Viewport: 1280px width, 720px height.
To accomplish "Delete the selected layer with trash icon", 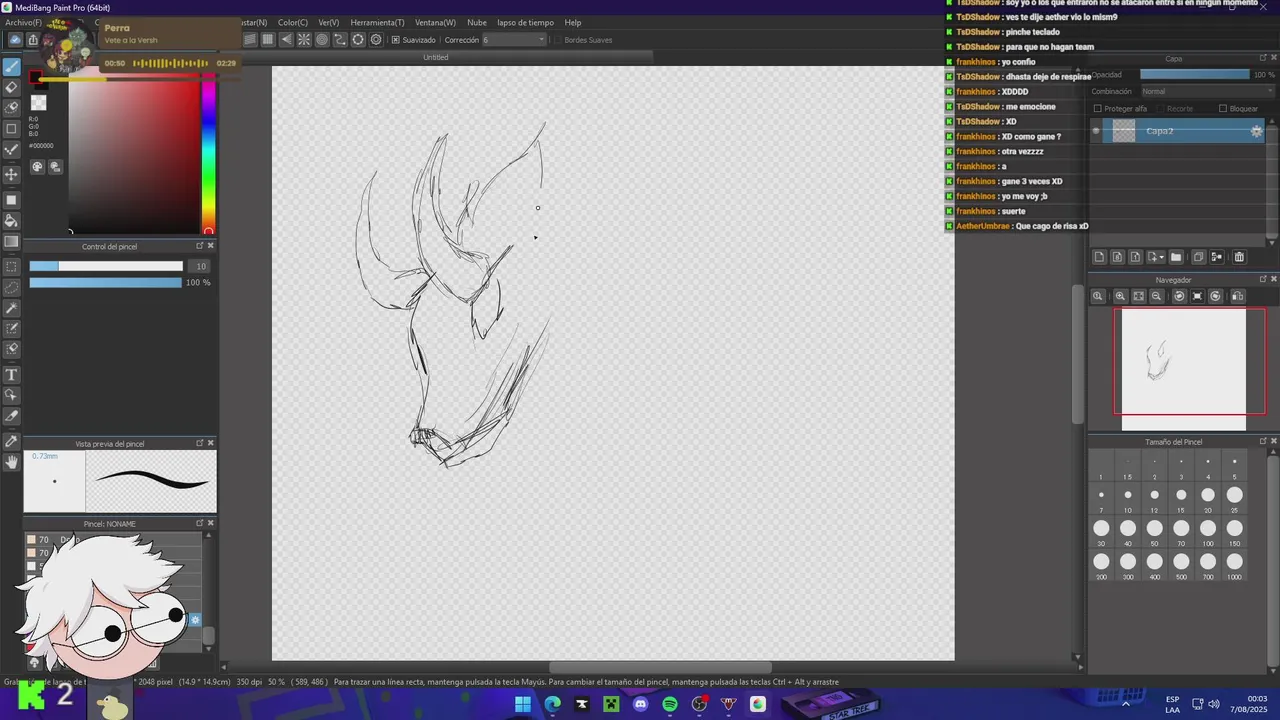I will [x=1239, y=257].
